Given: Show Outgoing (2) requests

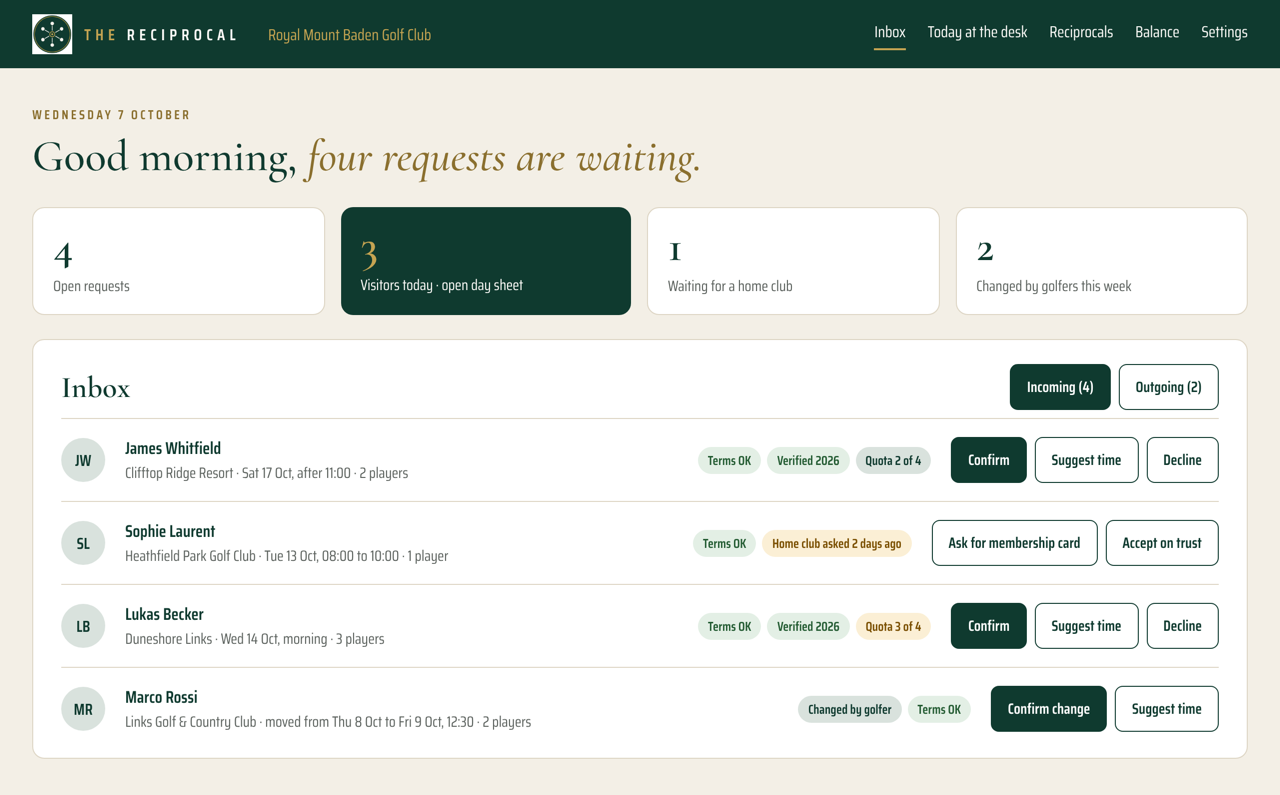Looking at the screenshot, I should [1168, 387].
